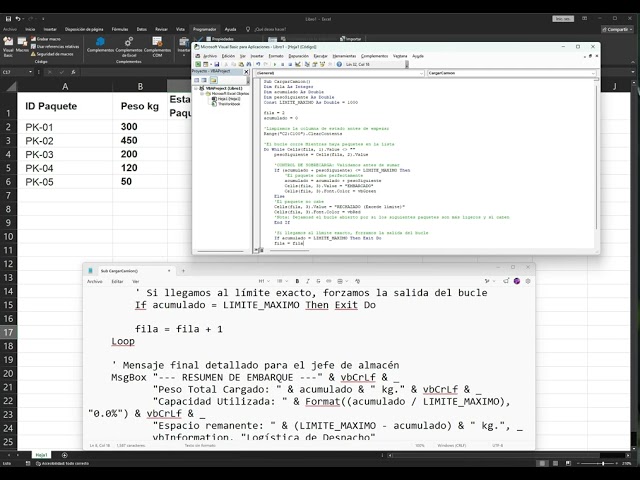Viewport: 640px width, 480px height.
Task: Click the Undo icon in VBA toolbar
Action: point(258,64)
